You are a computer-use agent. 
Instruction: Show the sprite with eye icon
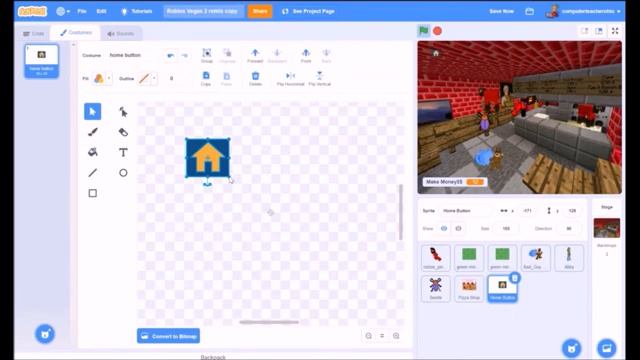pos(444,229)
